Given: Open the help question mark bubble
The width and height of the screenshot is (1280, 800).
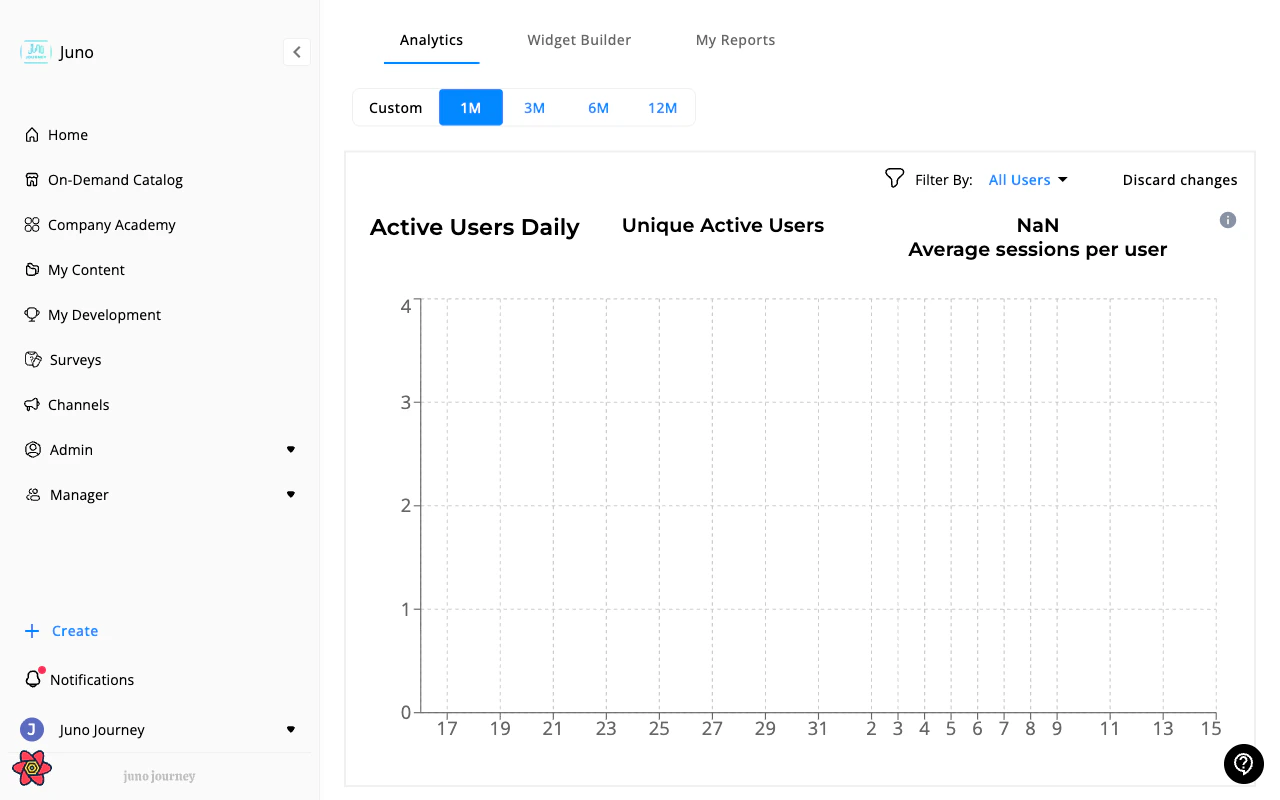Looking at the screenshot, I should tap(1243, 764).
